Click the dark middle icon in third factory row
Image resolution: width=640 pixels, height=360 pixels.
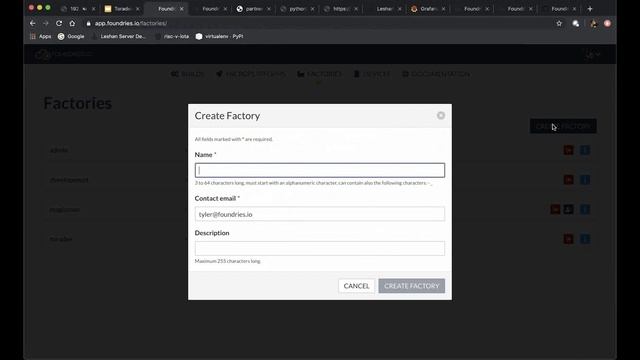569,209
